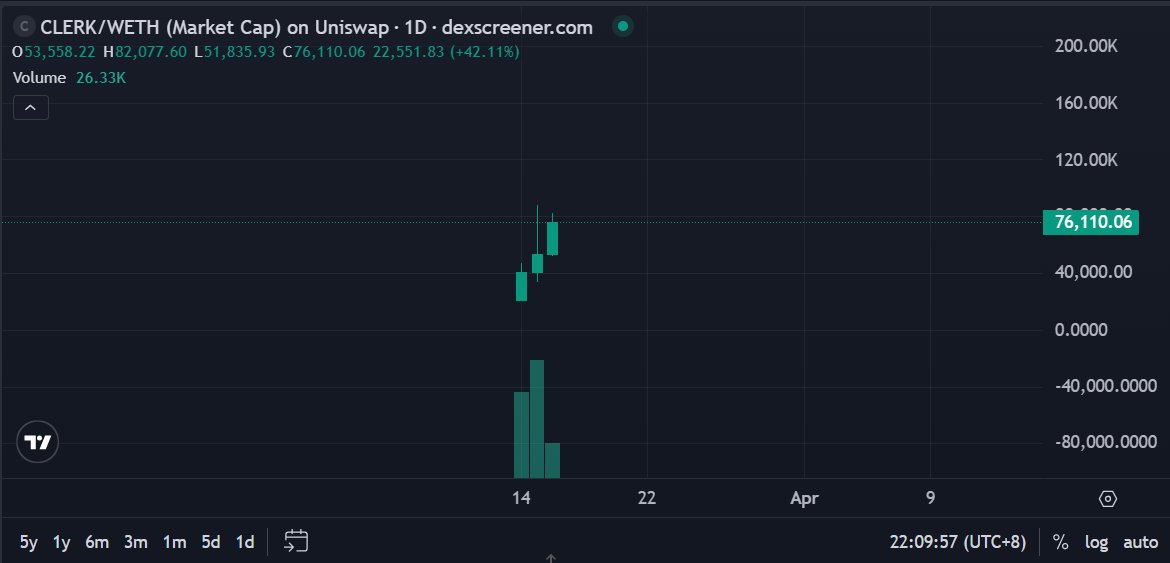Click the high value H82,077.60

pos(145,52)
